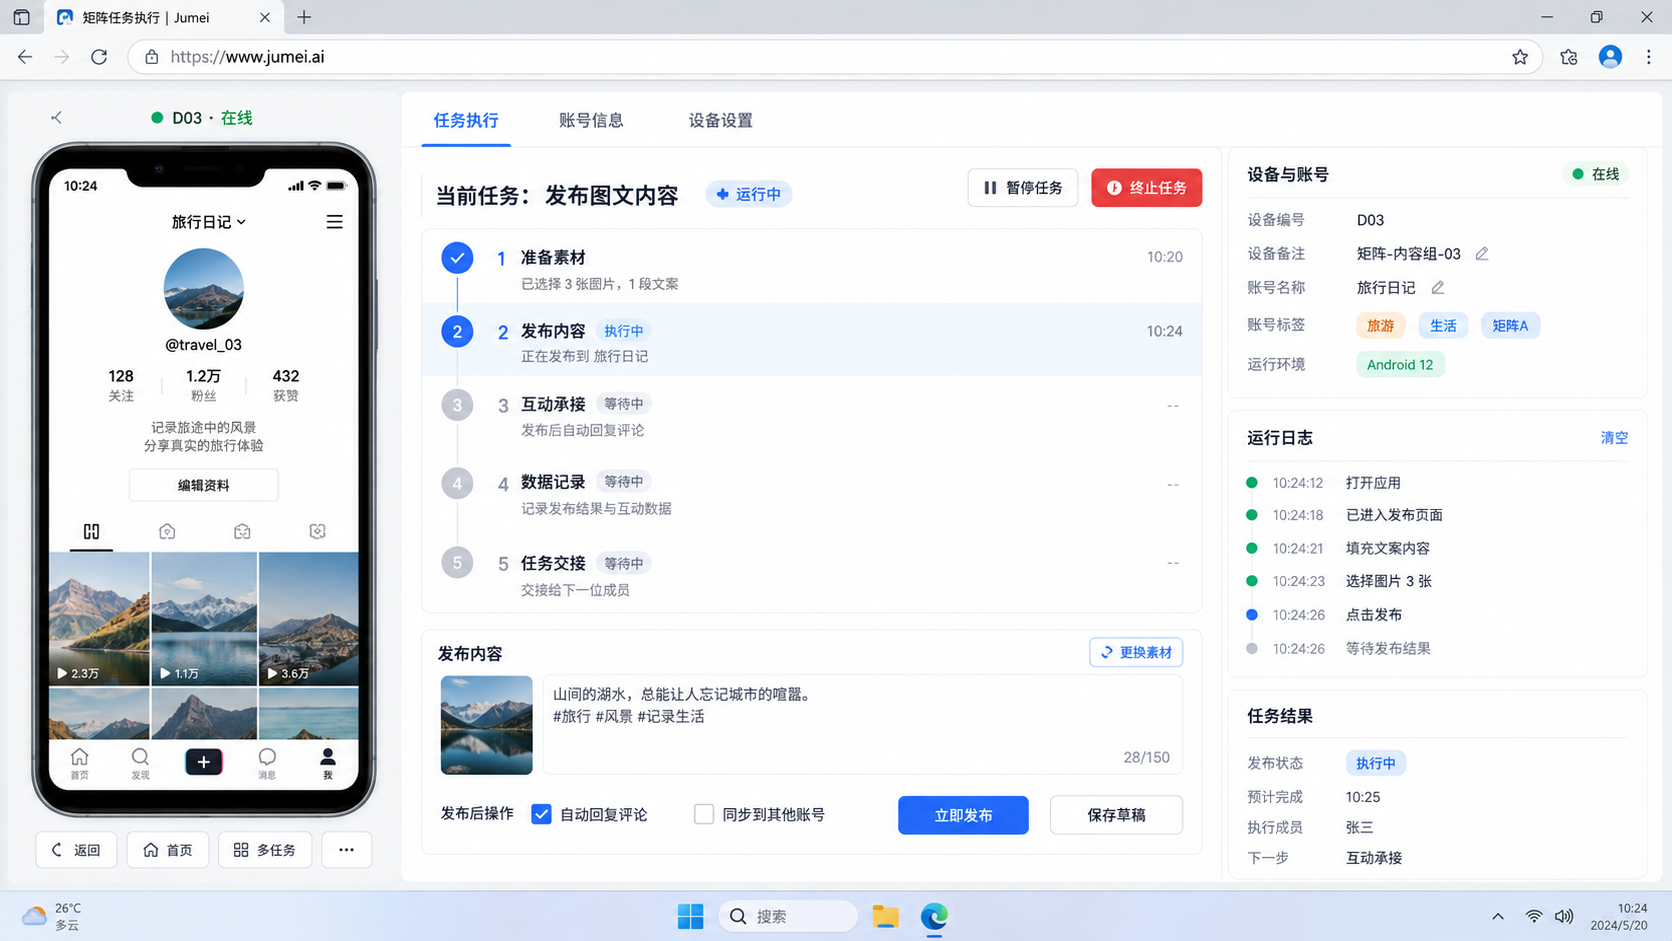Uncheck 自动回复评论 checkbox

[x=541, y=814]
